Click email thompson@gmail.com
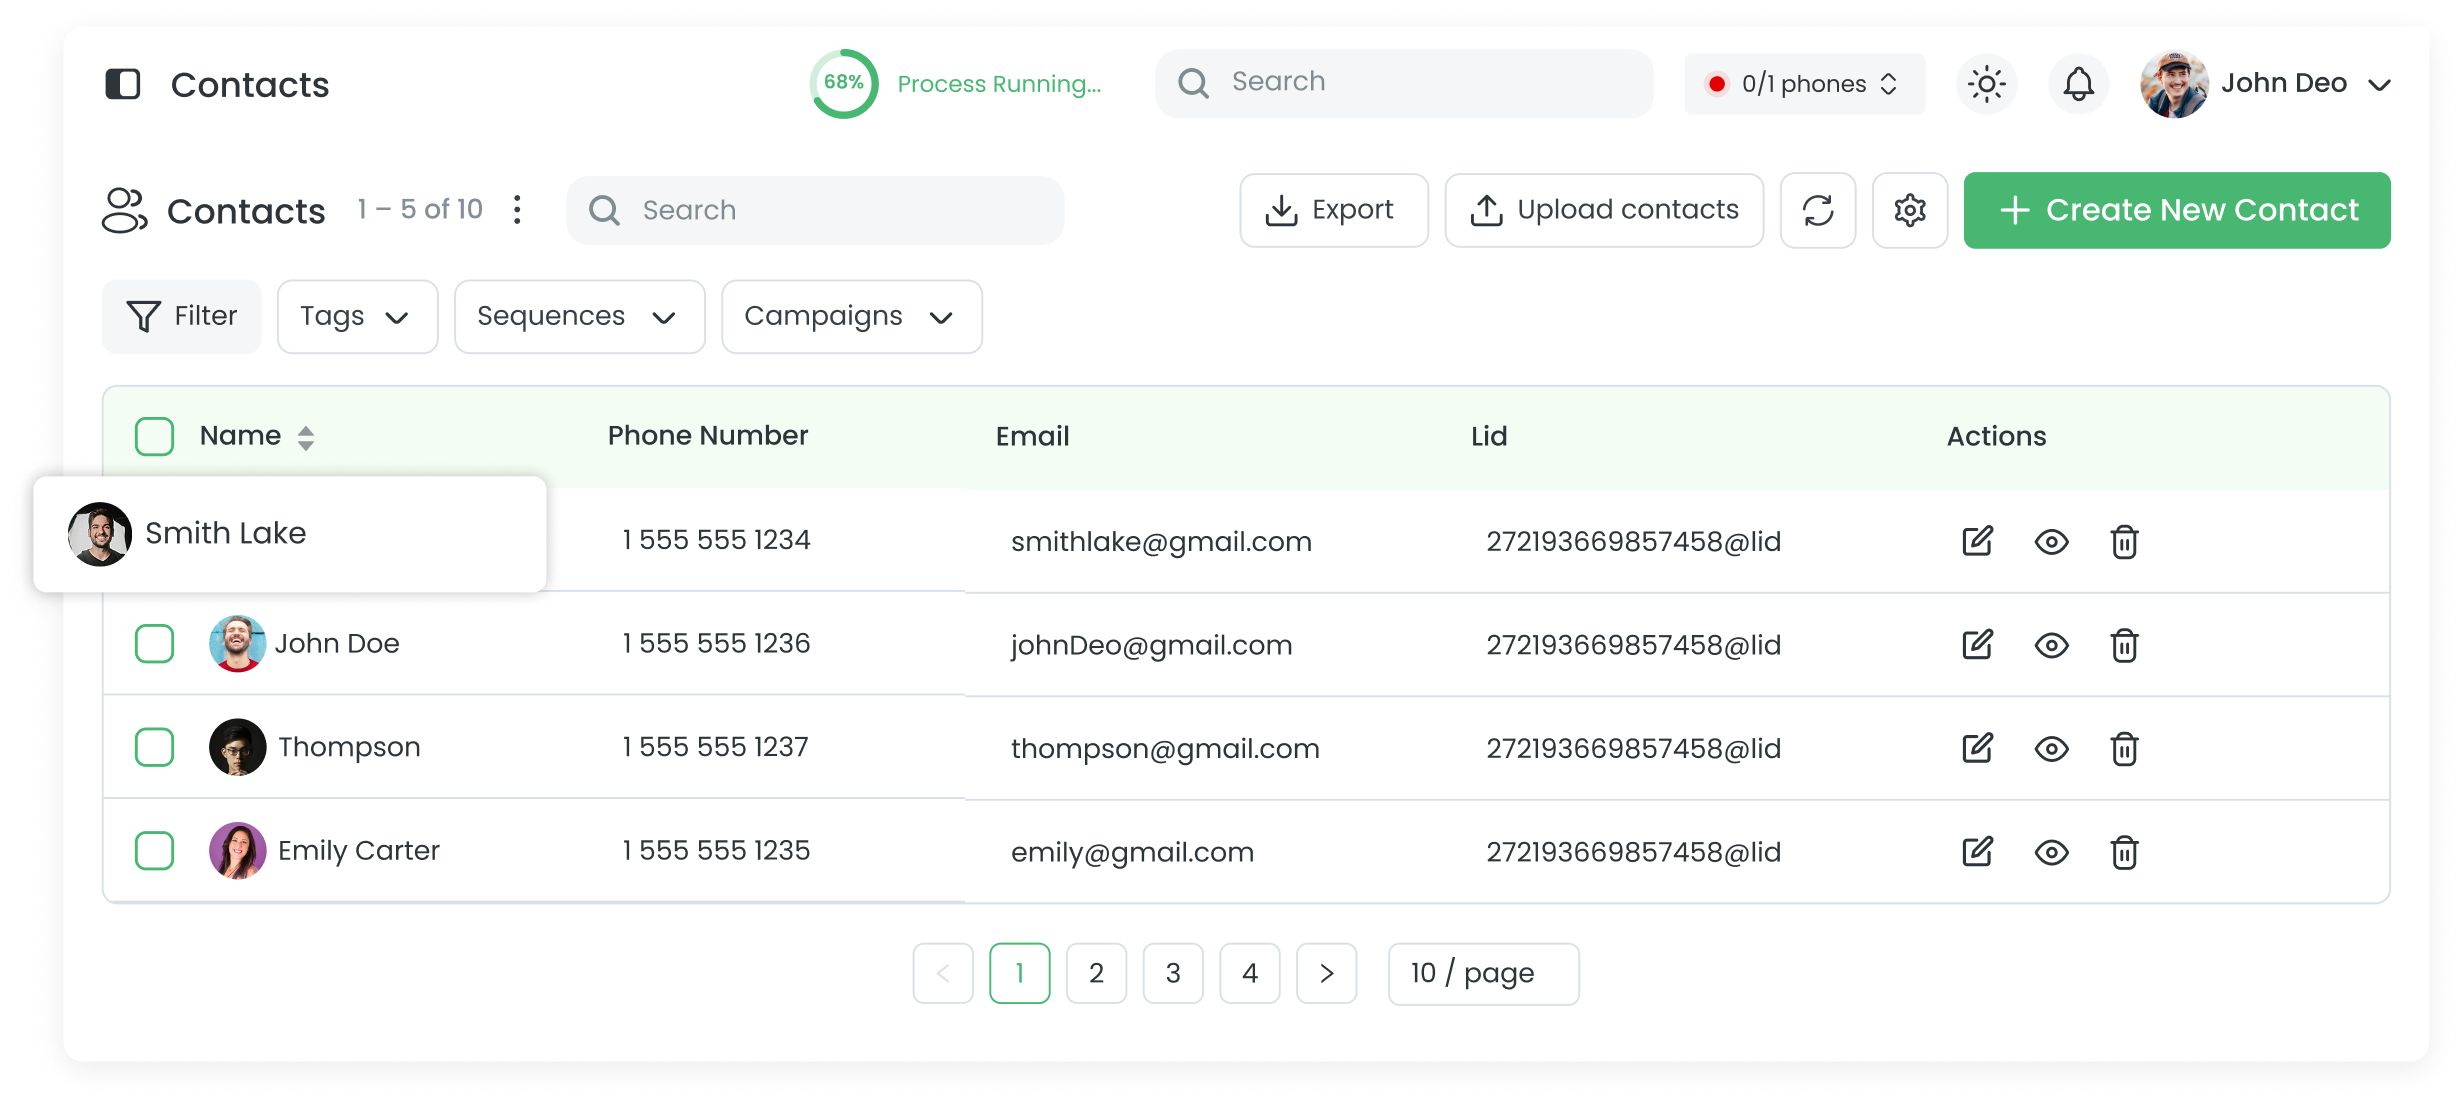This screenshot has width=2463, height=1103. tap(1165, 749)
